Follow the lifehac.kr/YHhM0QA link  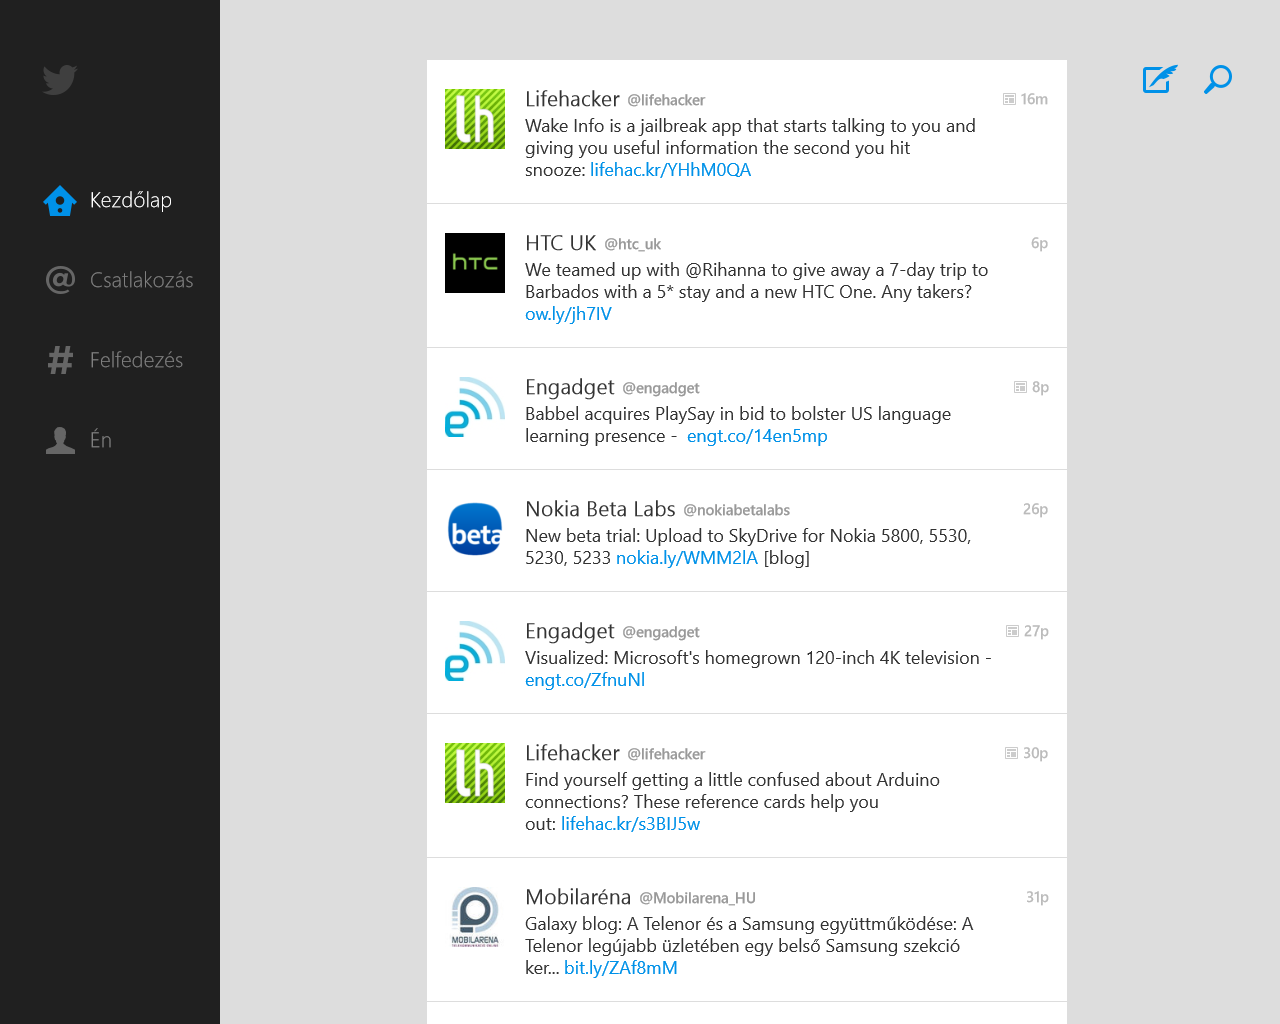tap(670, 170)
